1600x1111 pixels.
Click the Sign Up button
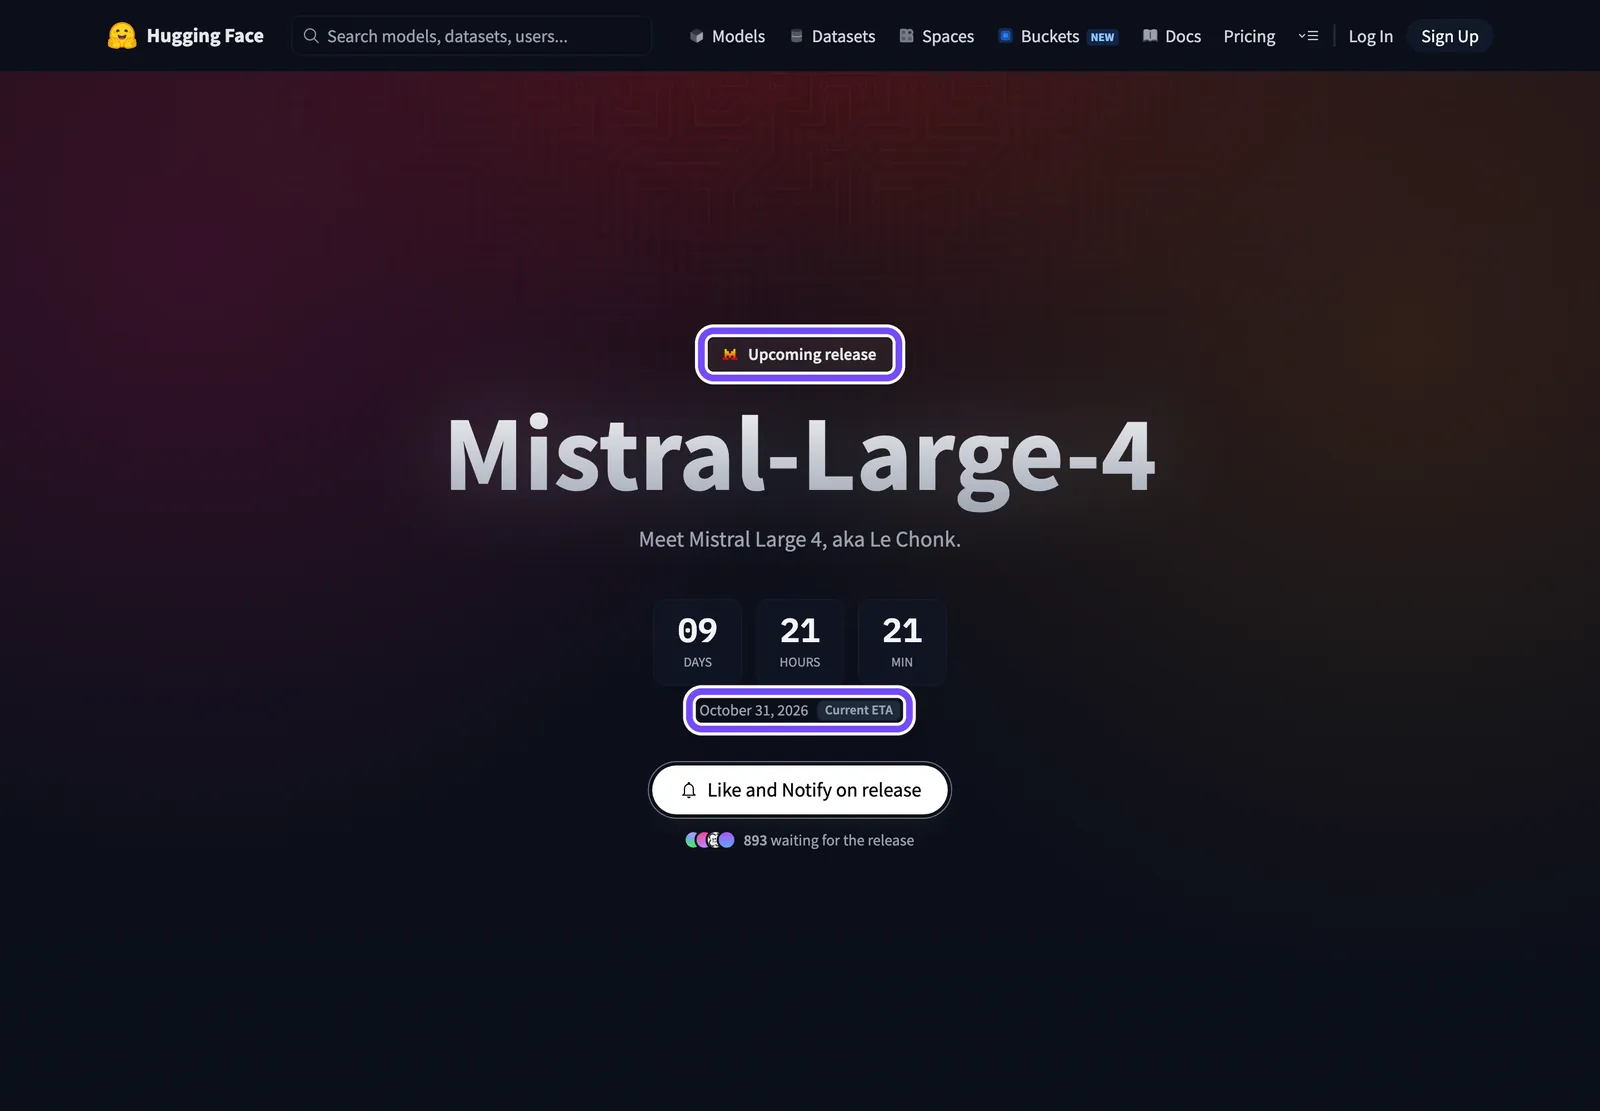click(x=1450, y=36)
